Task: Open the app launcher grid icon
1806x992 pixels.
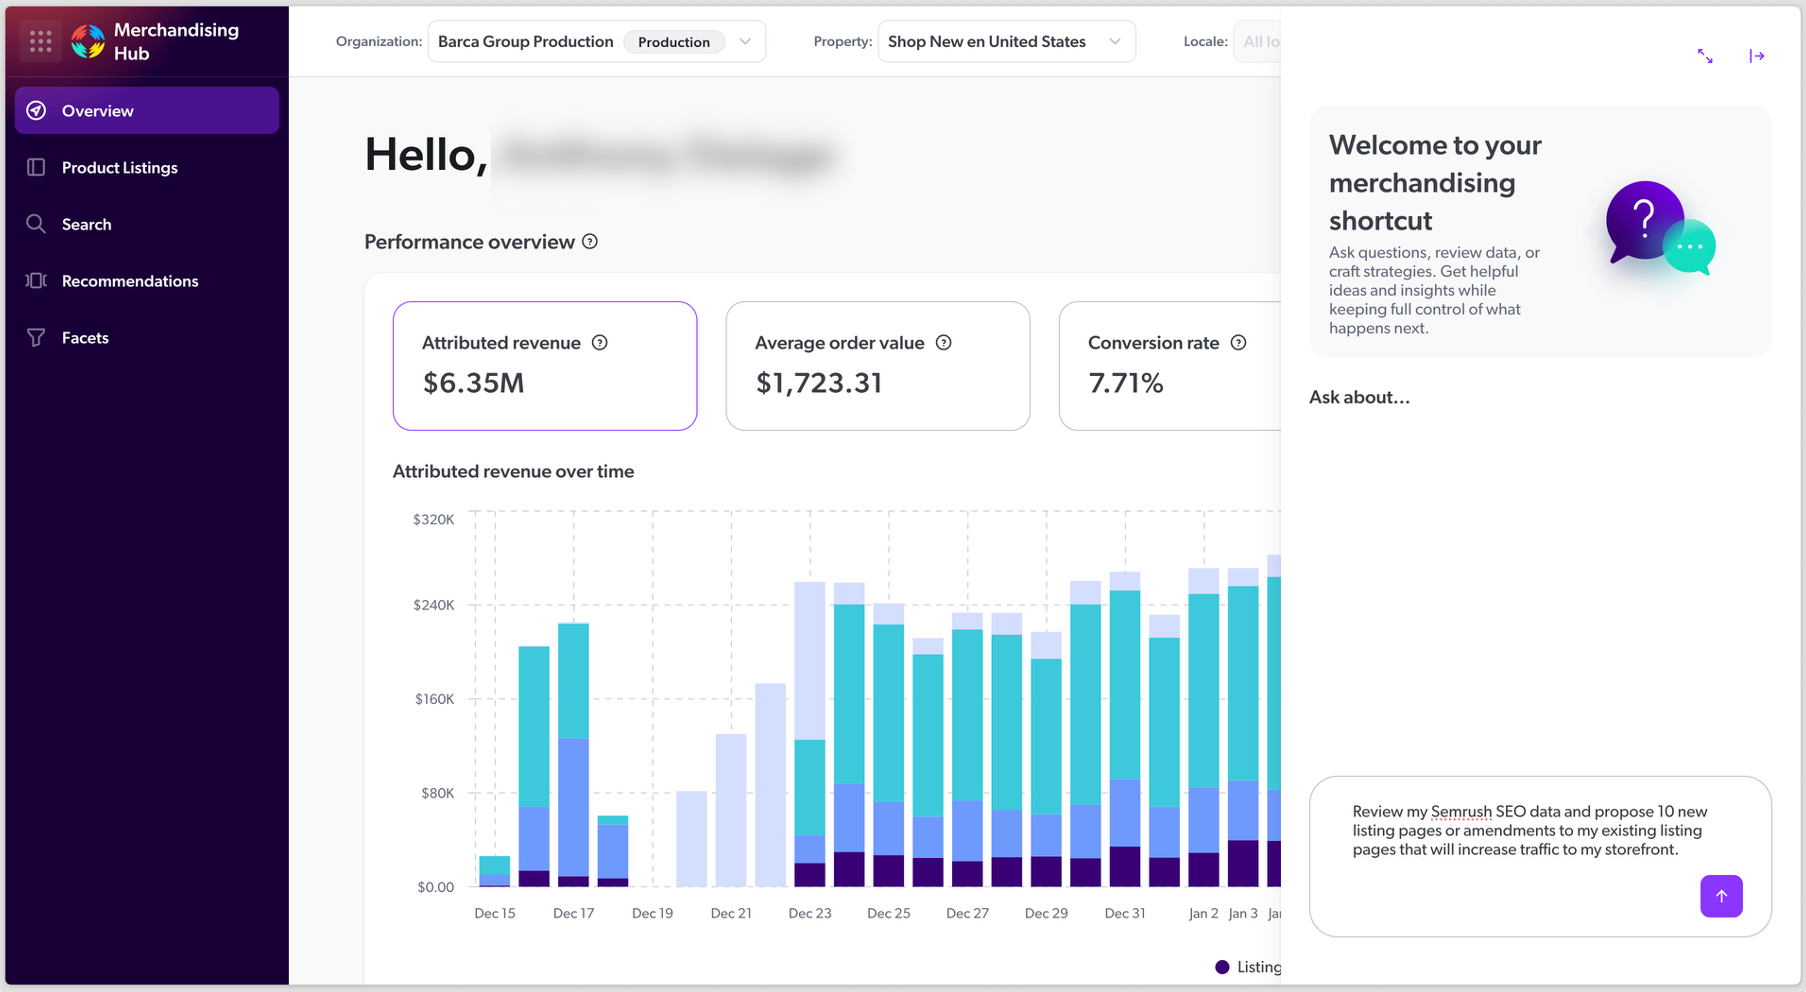Action: [x=40, y=41]
